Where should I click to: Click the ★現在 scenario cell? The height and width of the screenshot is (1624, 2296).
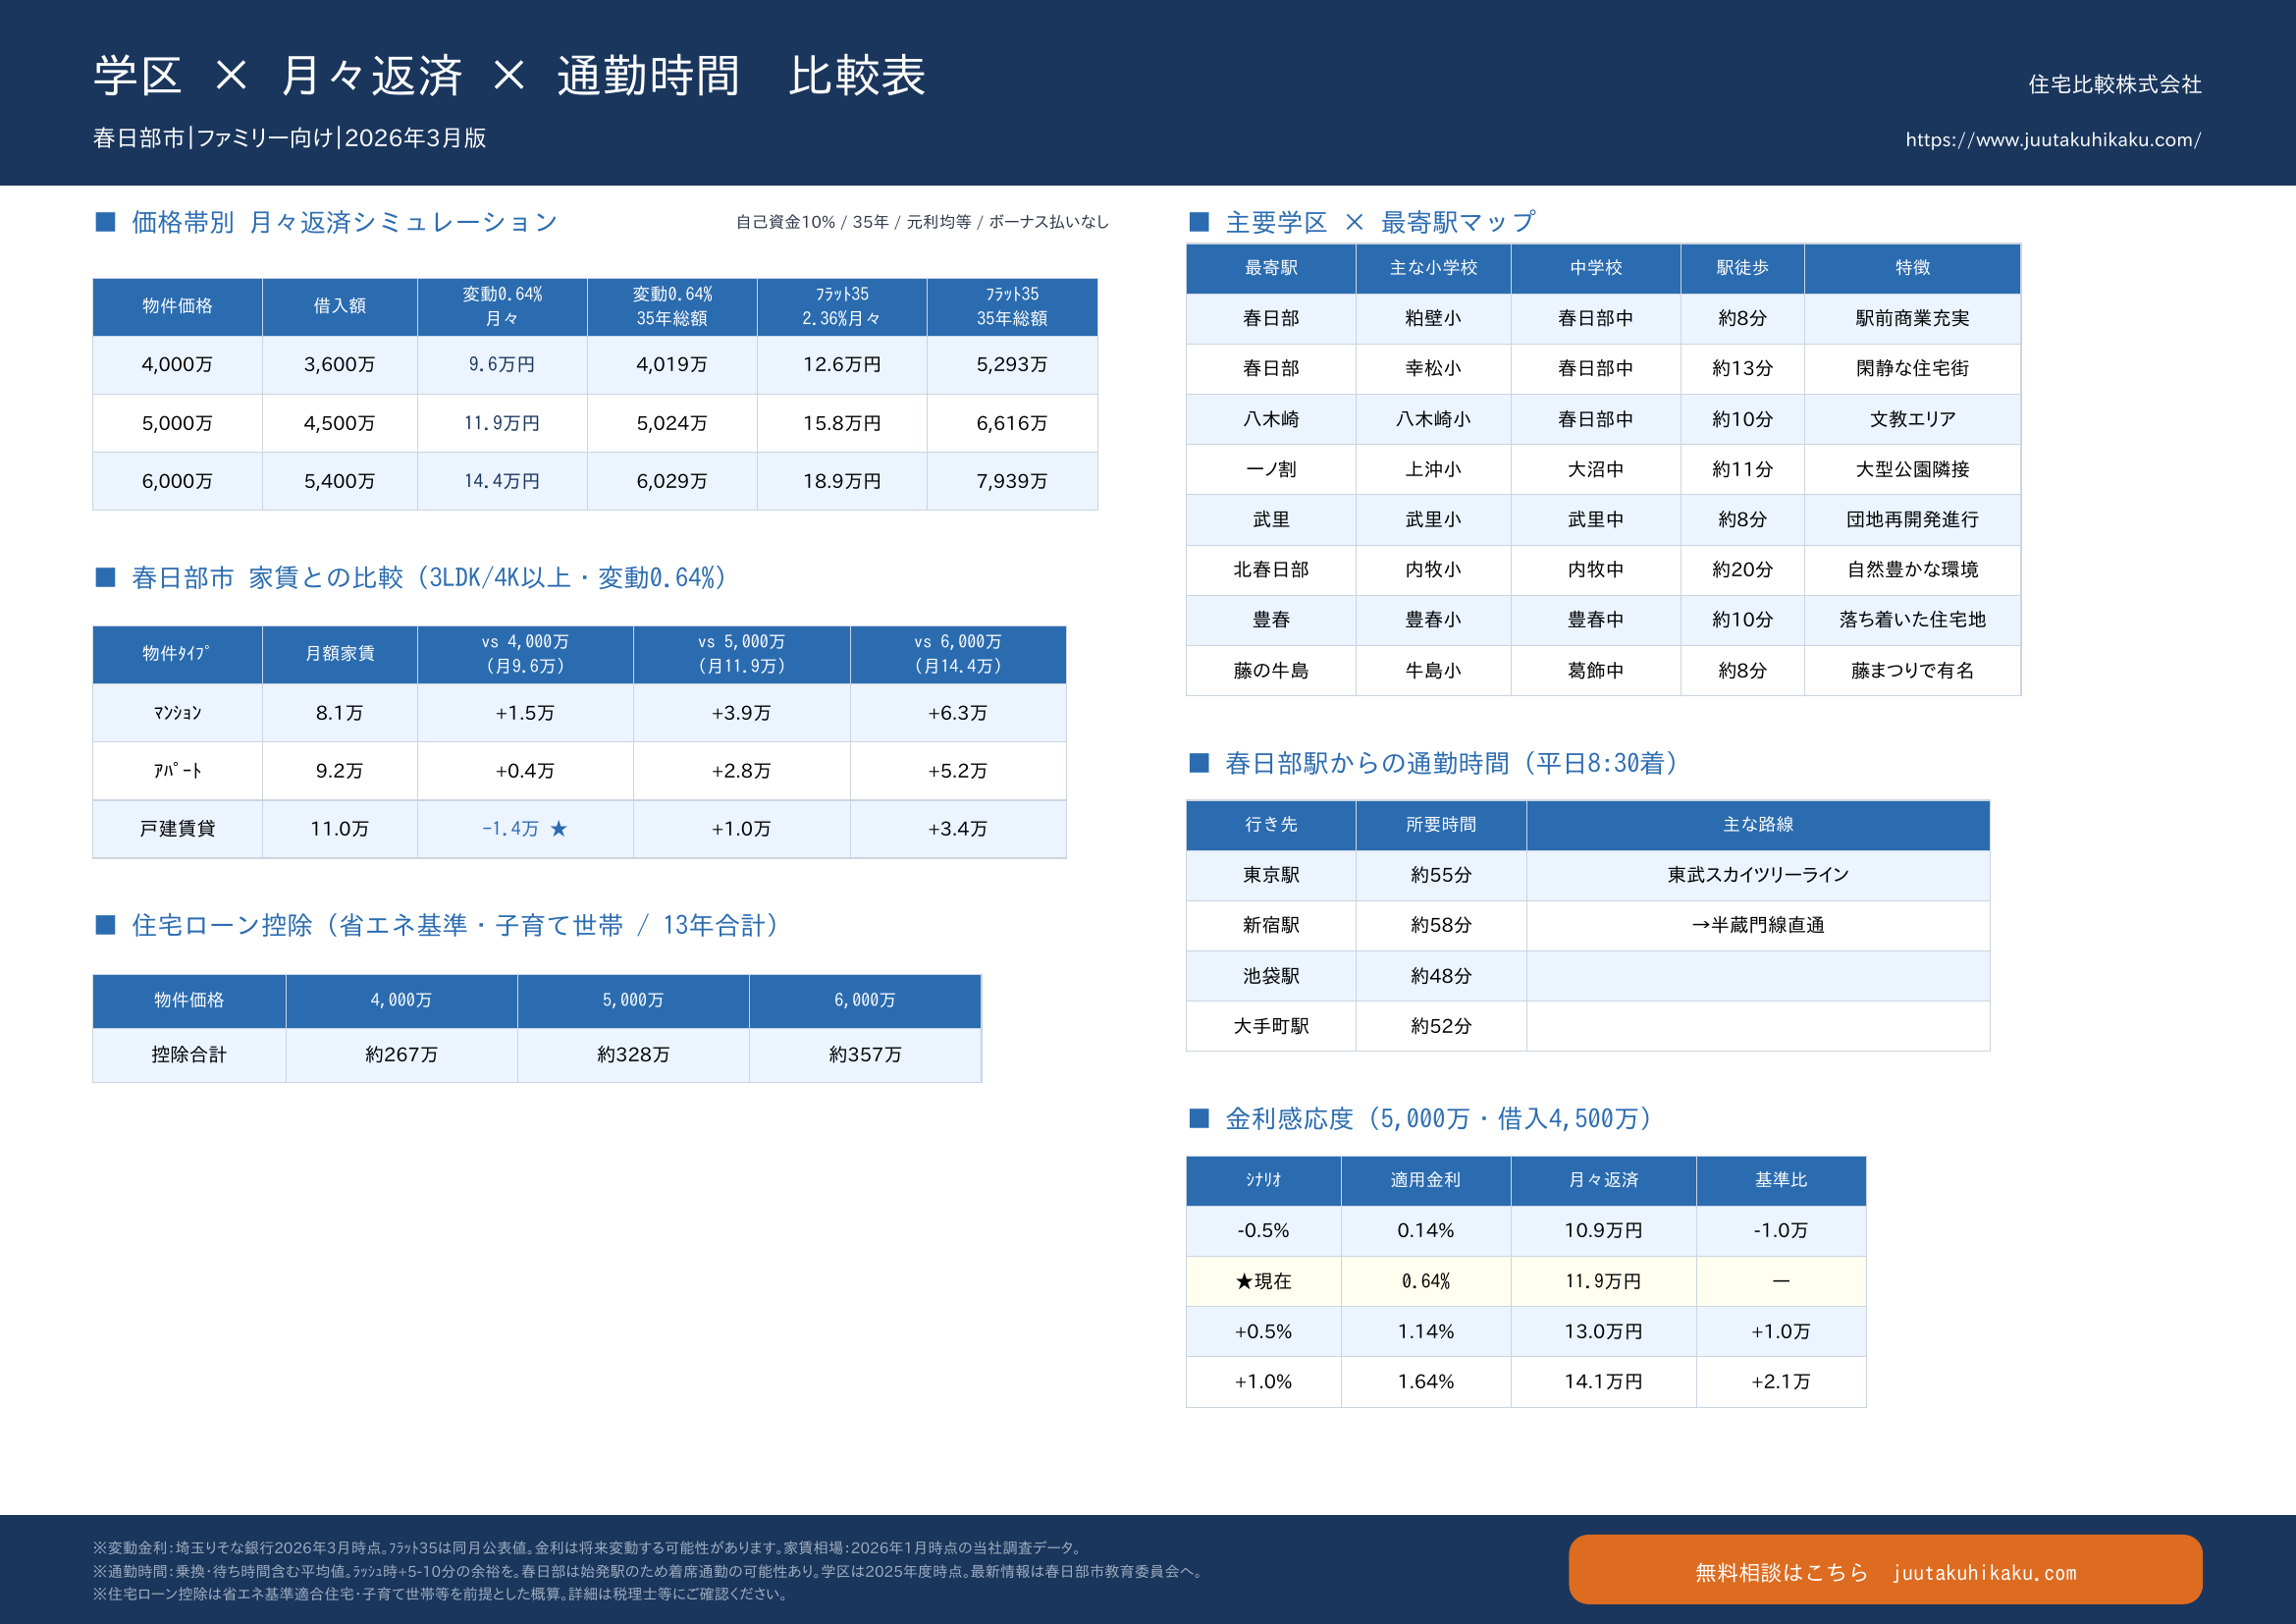pos(1262,1281)
